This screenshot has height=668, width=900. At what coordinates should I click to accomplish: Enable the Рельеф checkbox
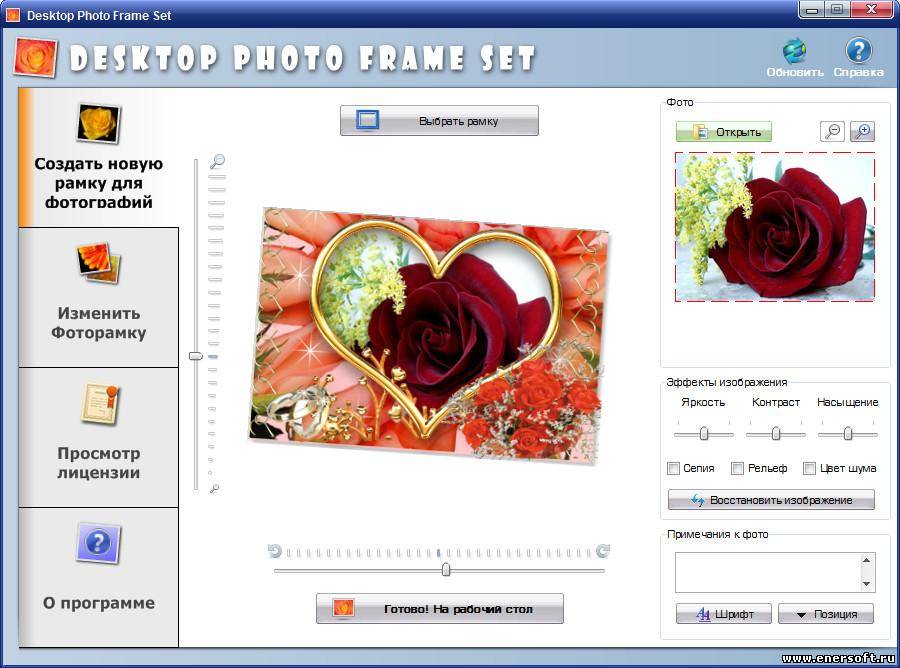pos(738,468)
